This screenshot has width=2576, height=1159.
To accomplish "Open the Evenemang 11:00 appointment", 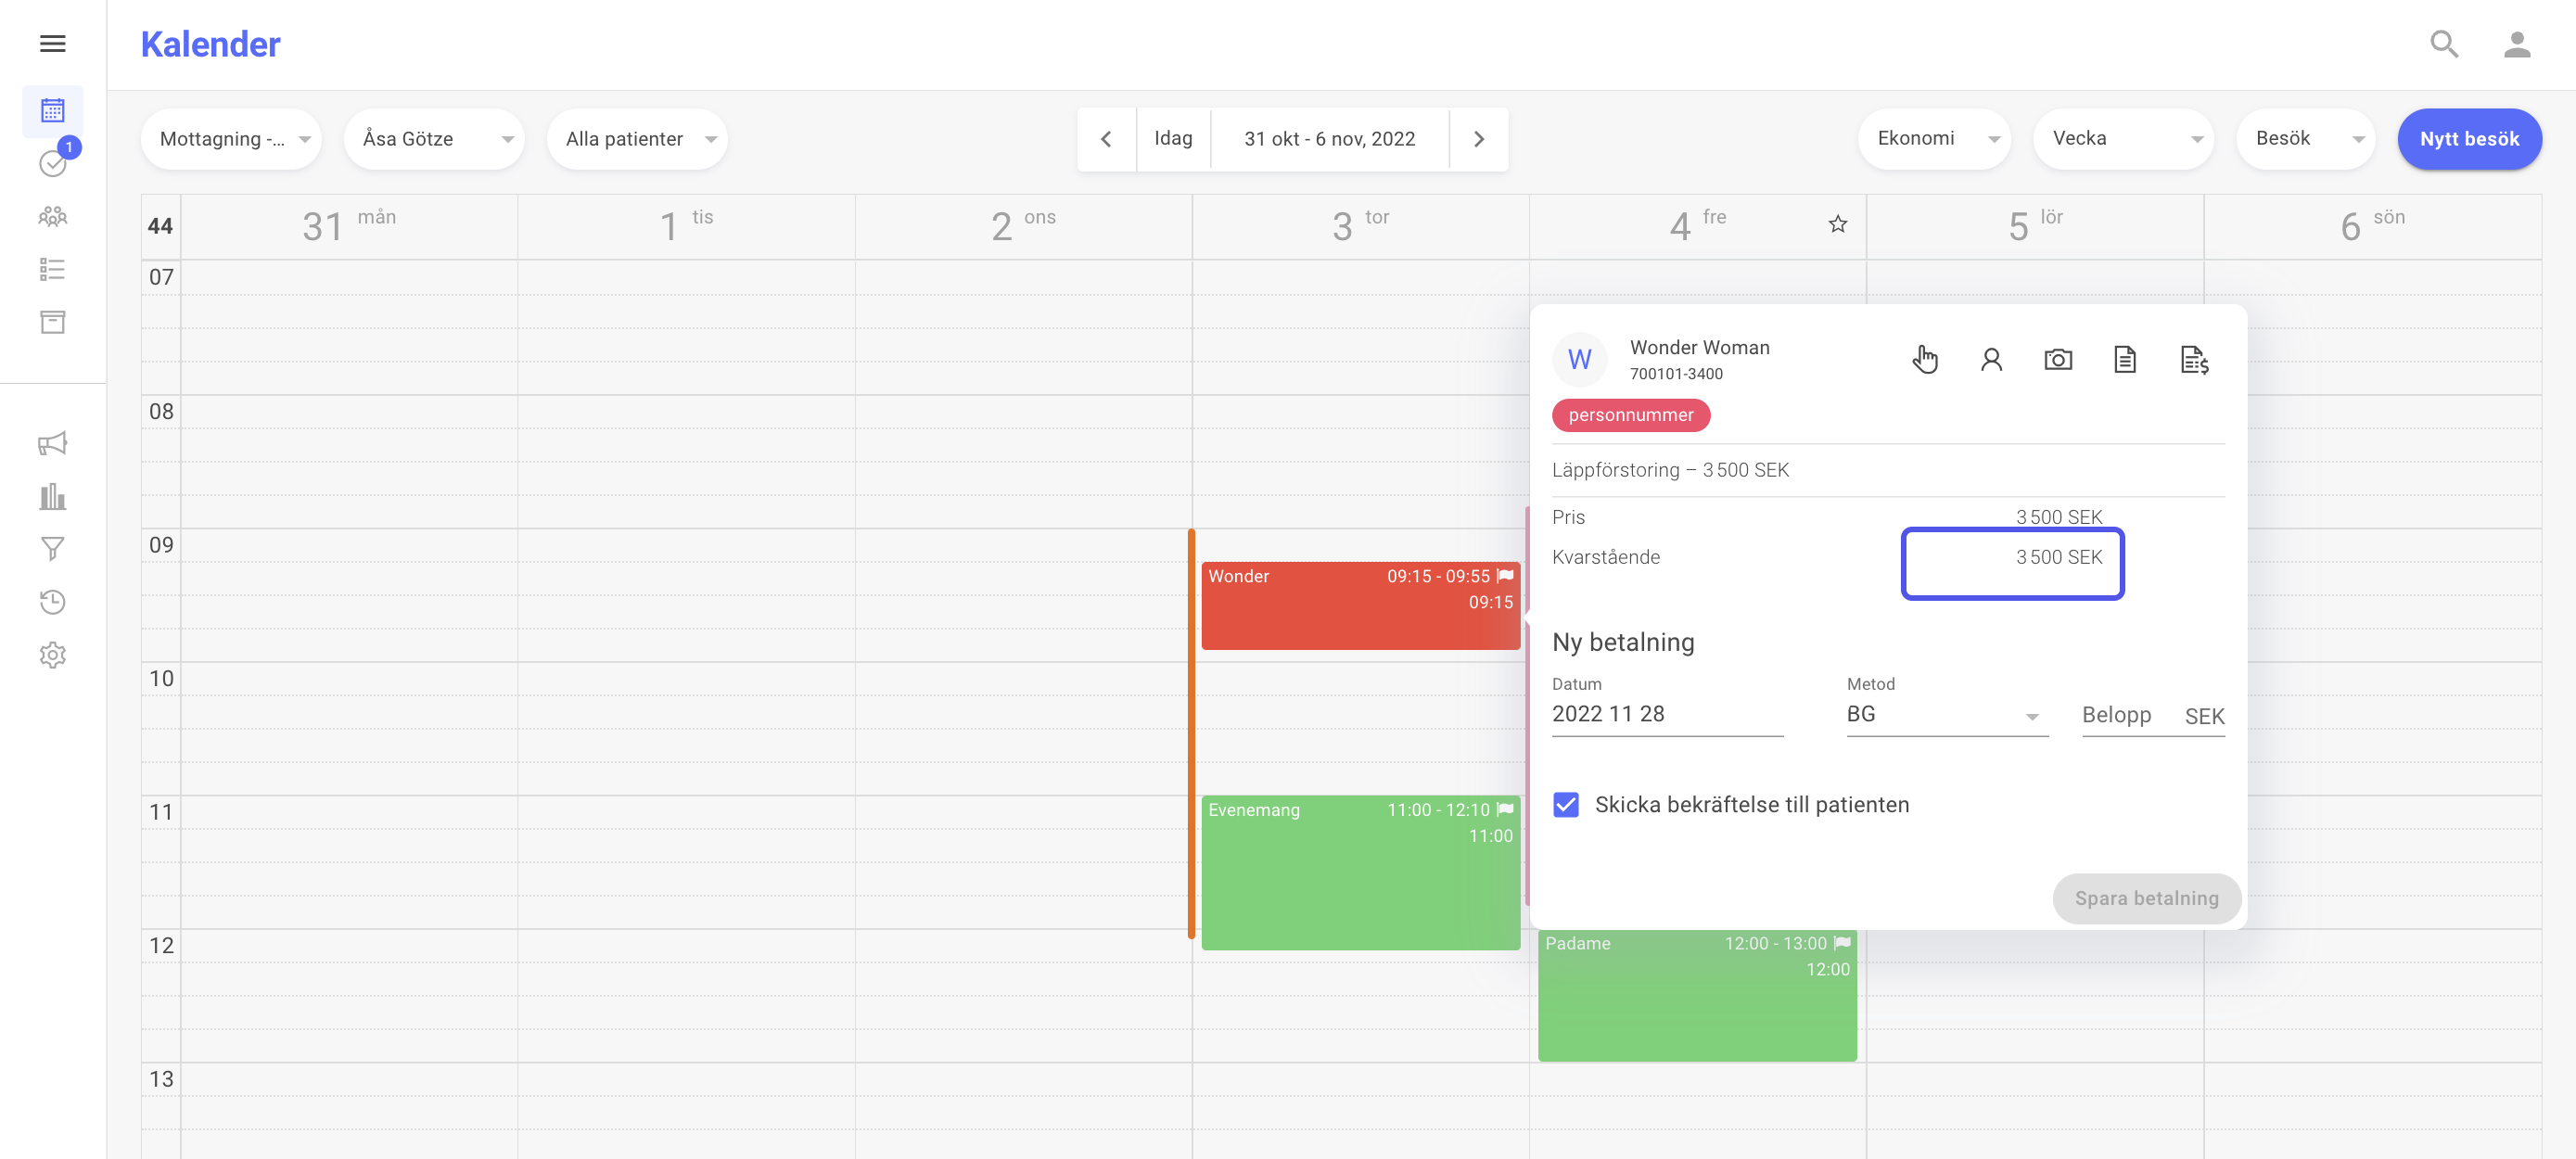I will point(1360,872).
